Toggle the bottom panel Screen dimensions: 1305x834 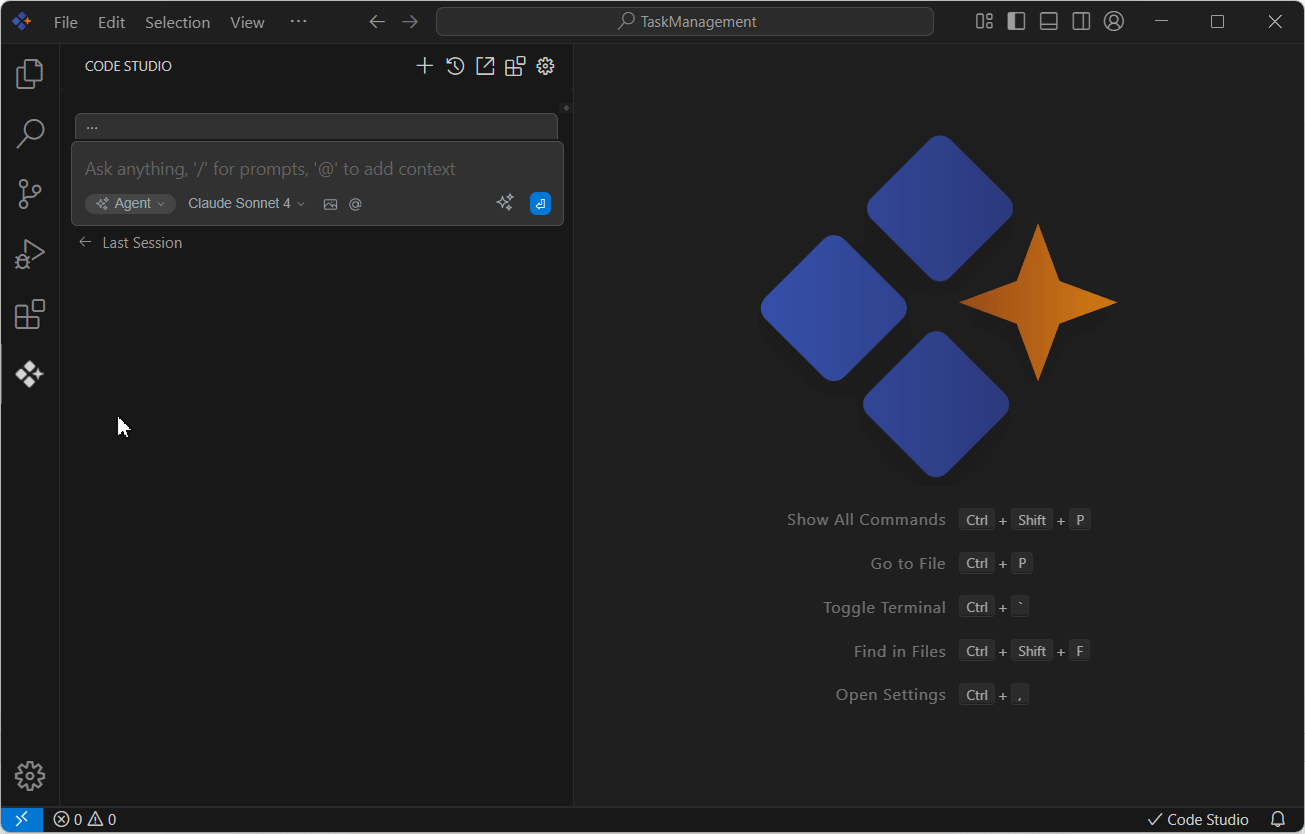(x=1049, y=22)
